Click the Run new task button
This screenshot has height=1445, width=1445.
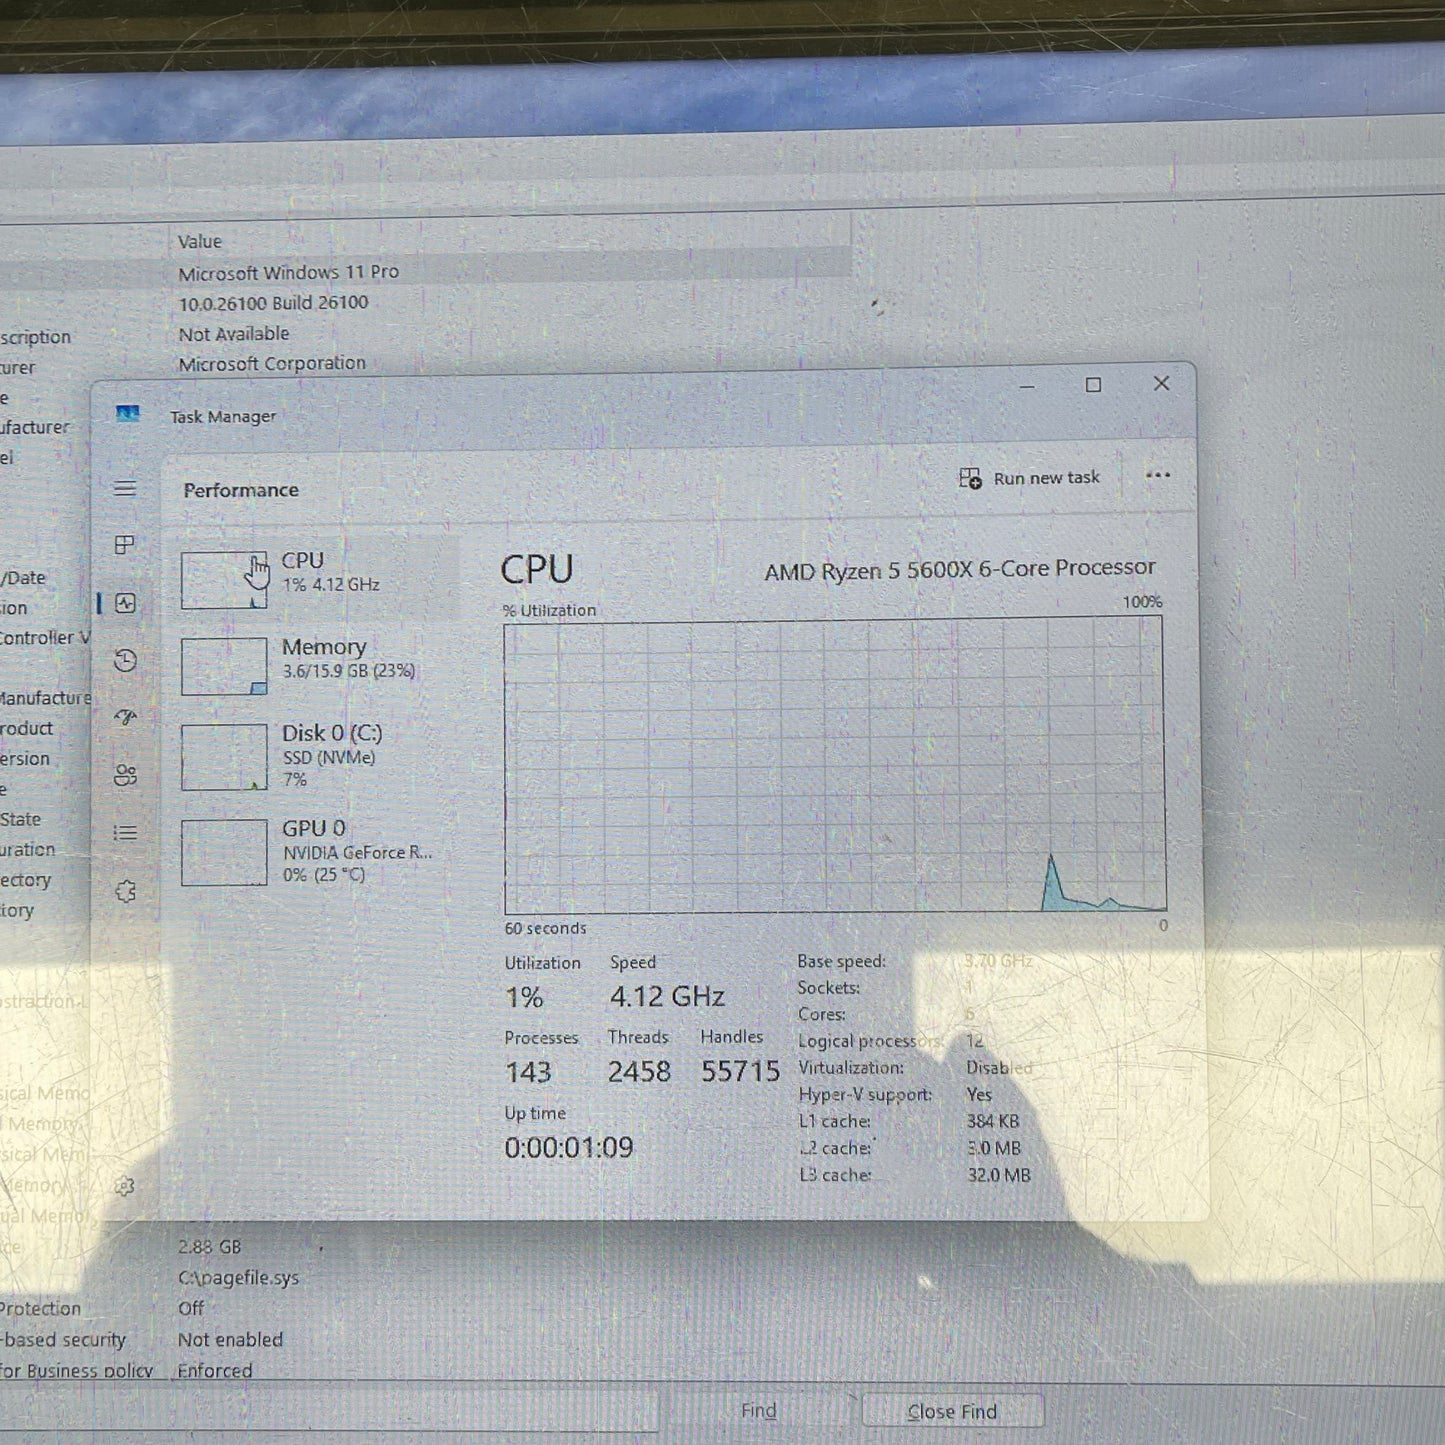pos(1030,478)
